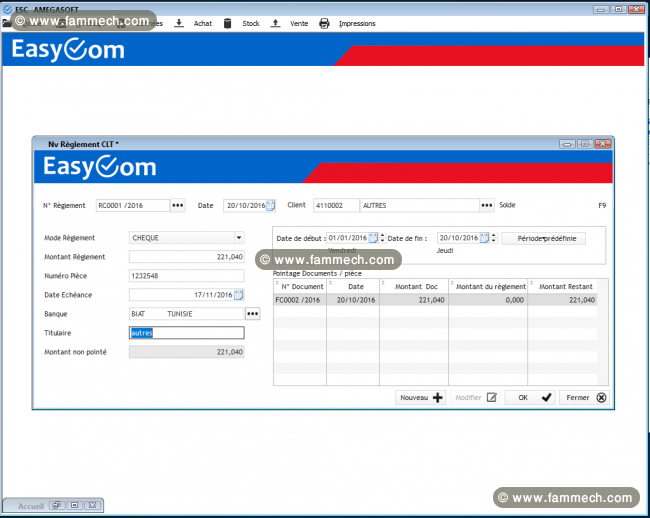Viewport: 650px width, 518px height.
Task: Close the minimized Accueil window
Action: point(92,505)
